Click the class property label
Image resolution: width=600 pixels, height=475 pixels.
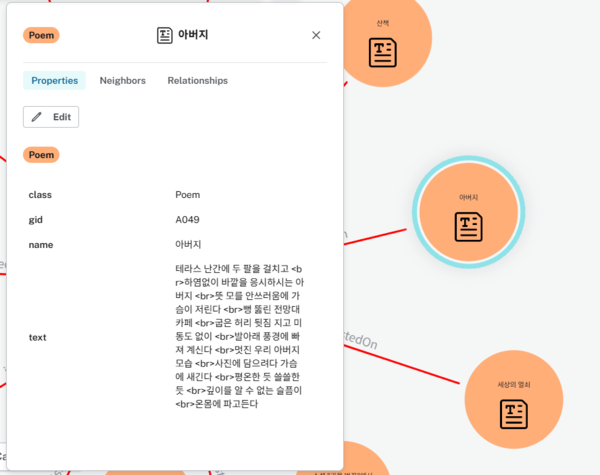tap(40, 195)
